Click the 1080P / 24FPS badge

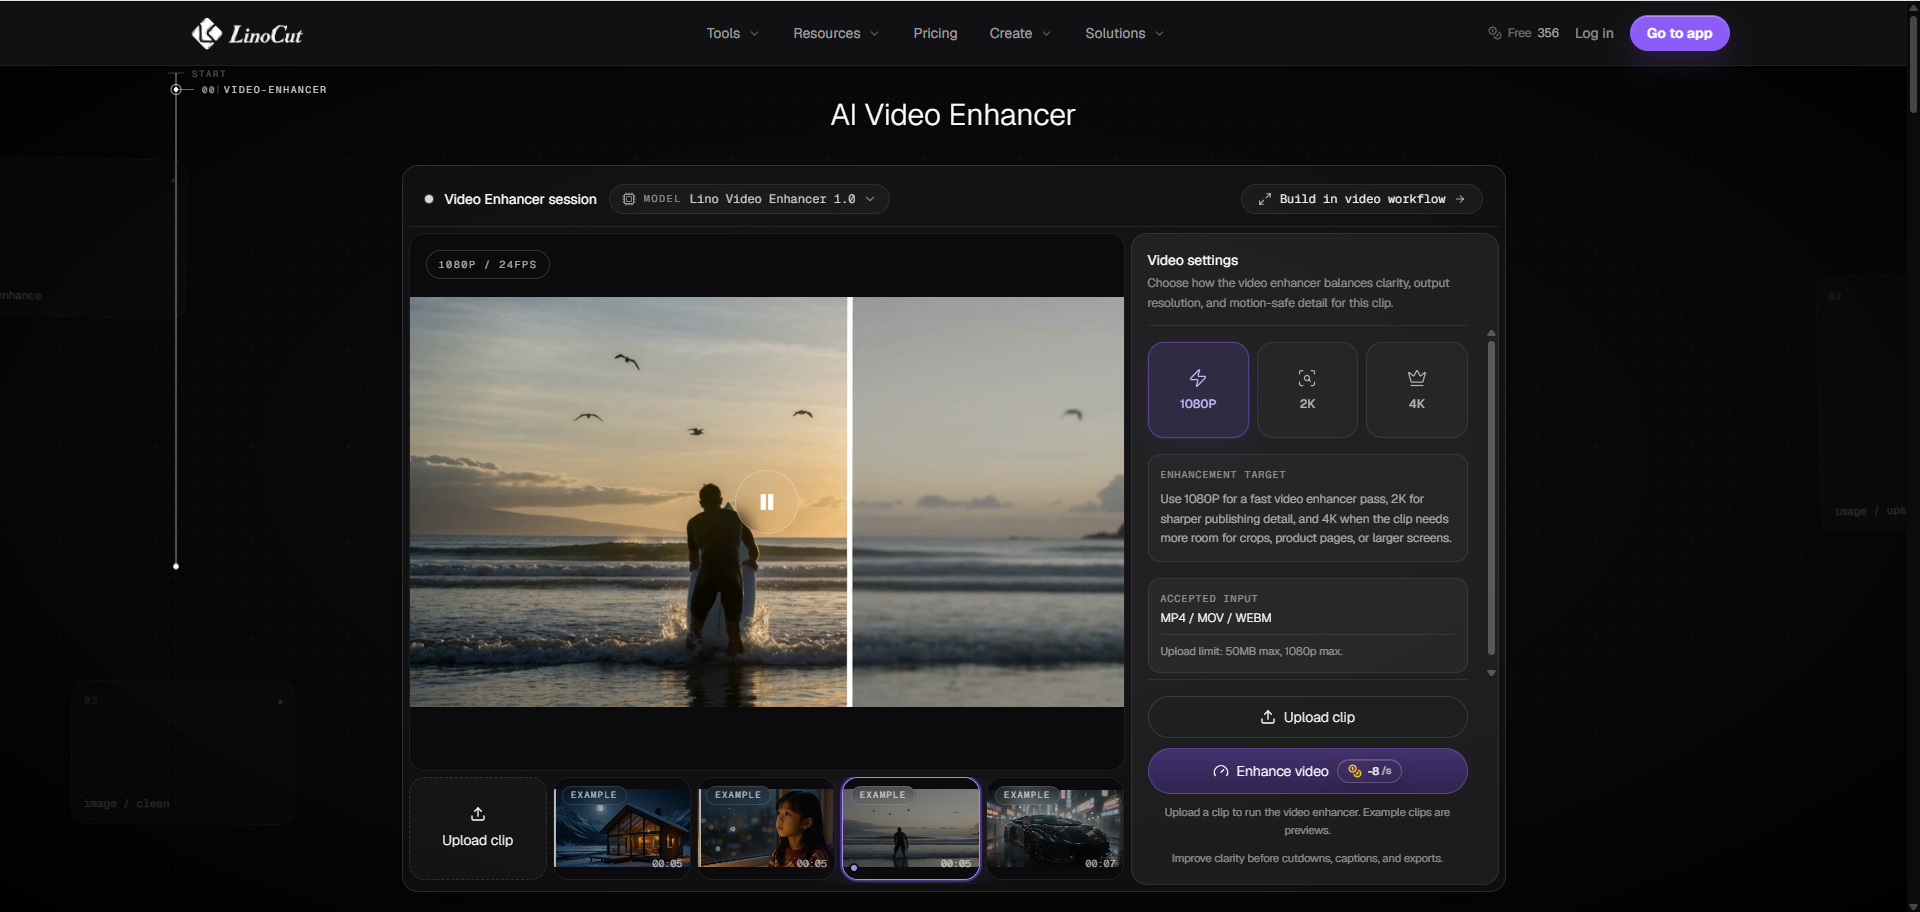(487, 265)
